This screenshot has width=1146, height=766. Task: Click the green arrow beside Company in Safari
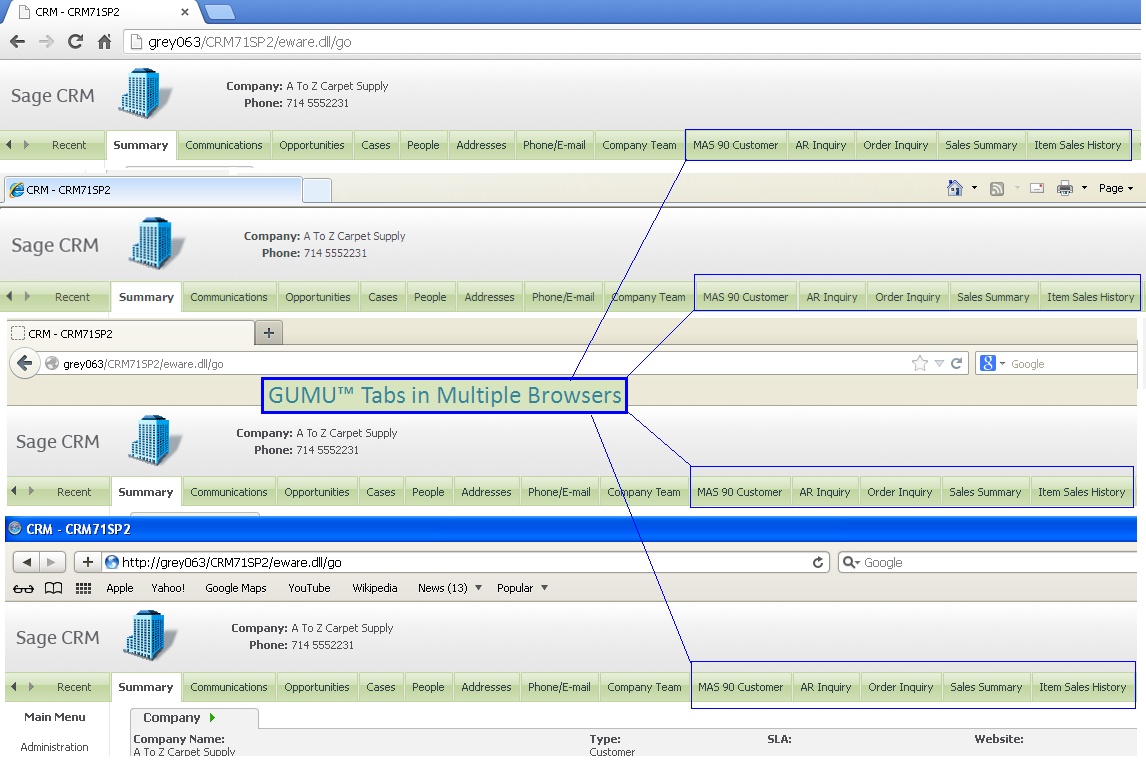click(213, 718)
